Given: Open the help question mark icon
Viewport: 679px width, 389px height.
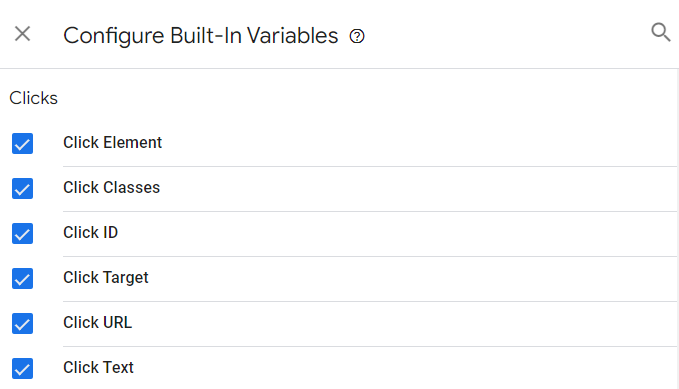Looking at the screenshot, I should click(x=357, y=36).
